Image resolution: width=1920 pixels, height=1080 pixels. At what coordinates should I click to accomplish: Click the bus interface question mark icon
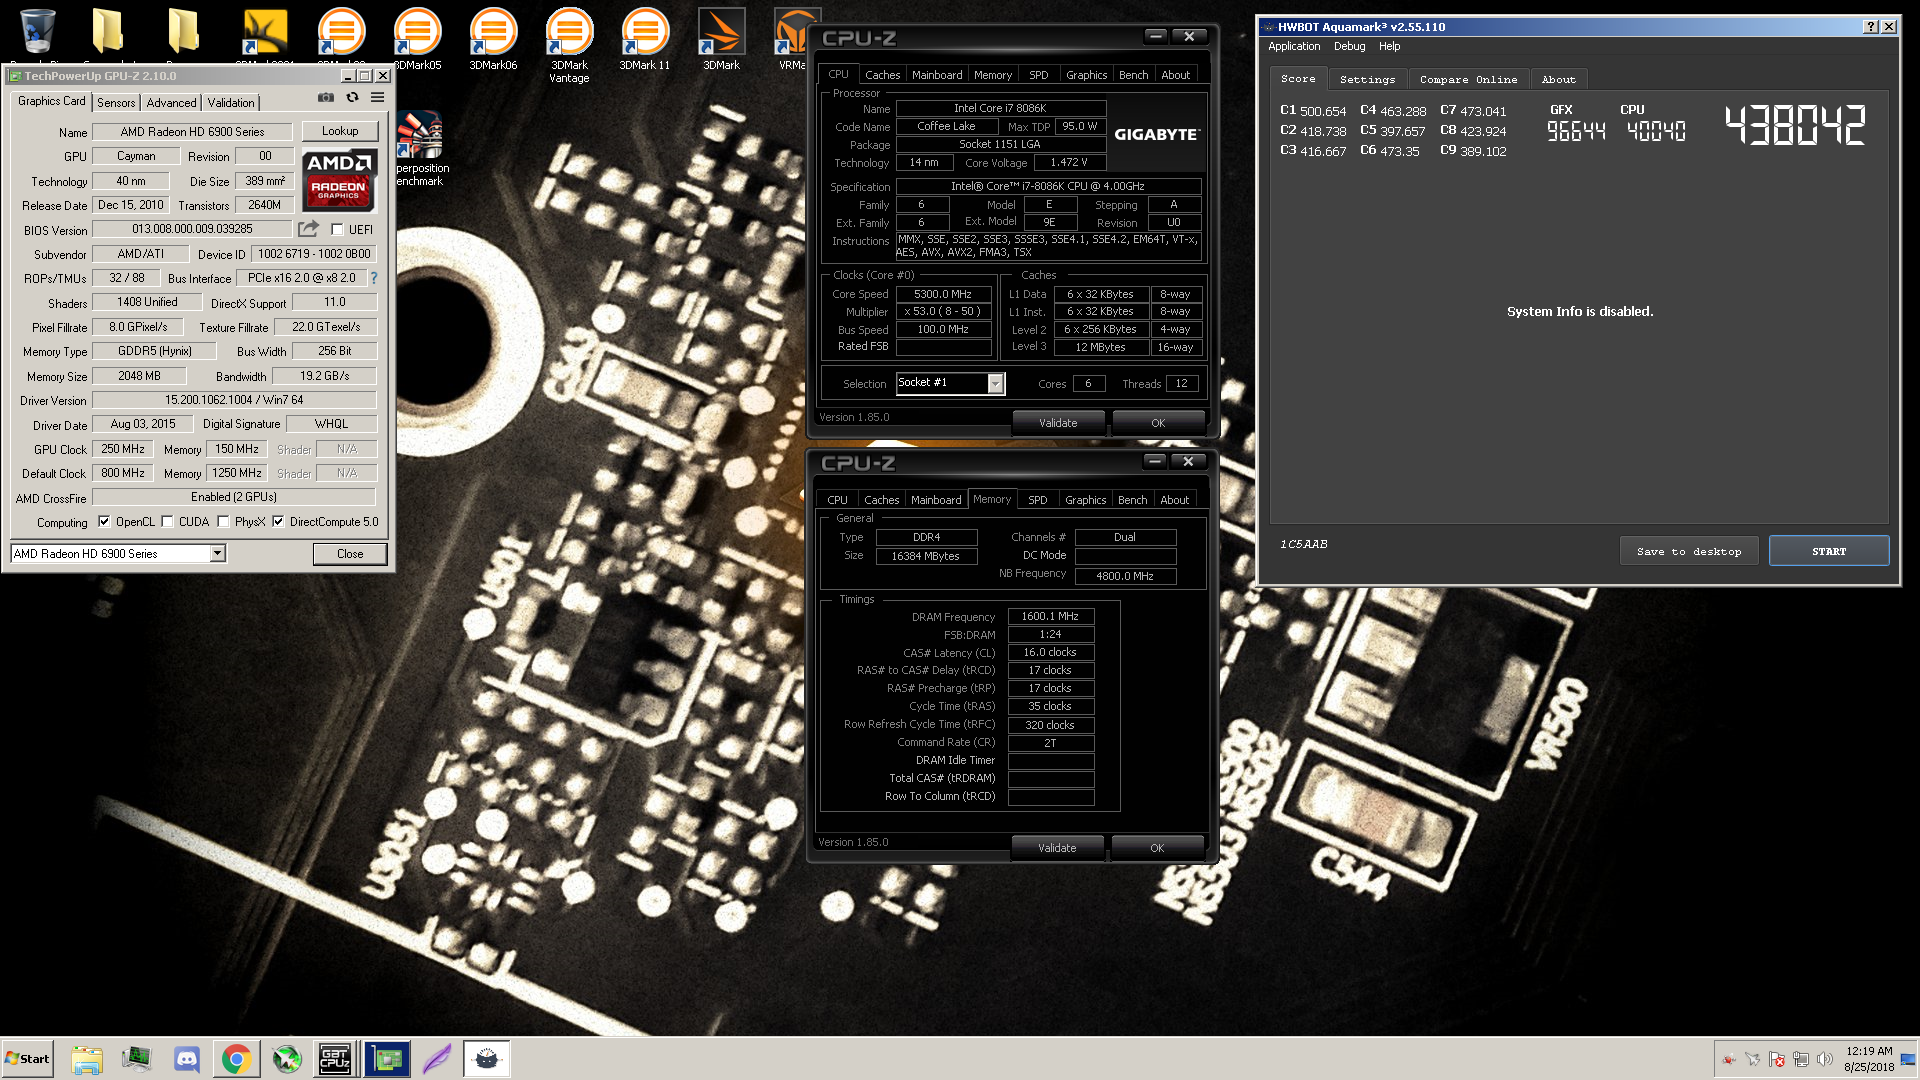click(x=374, y=278)
